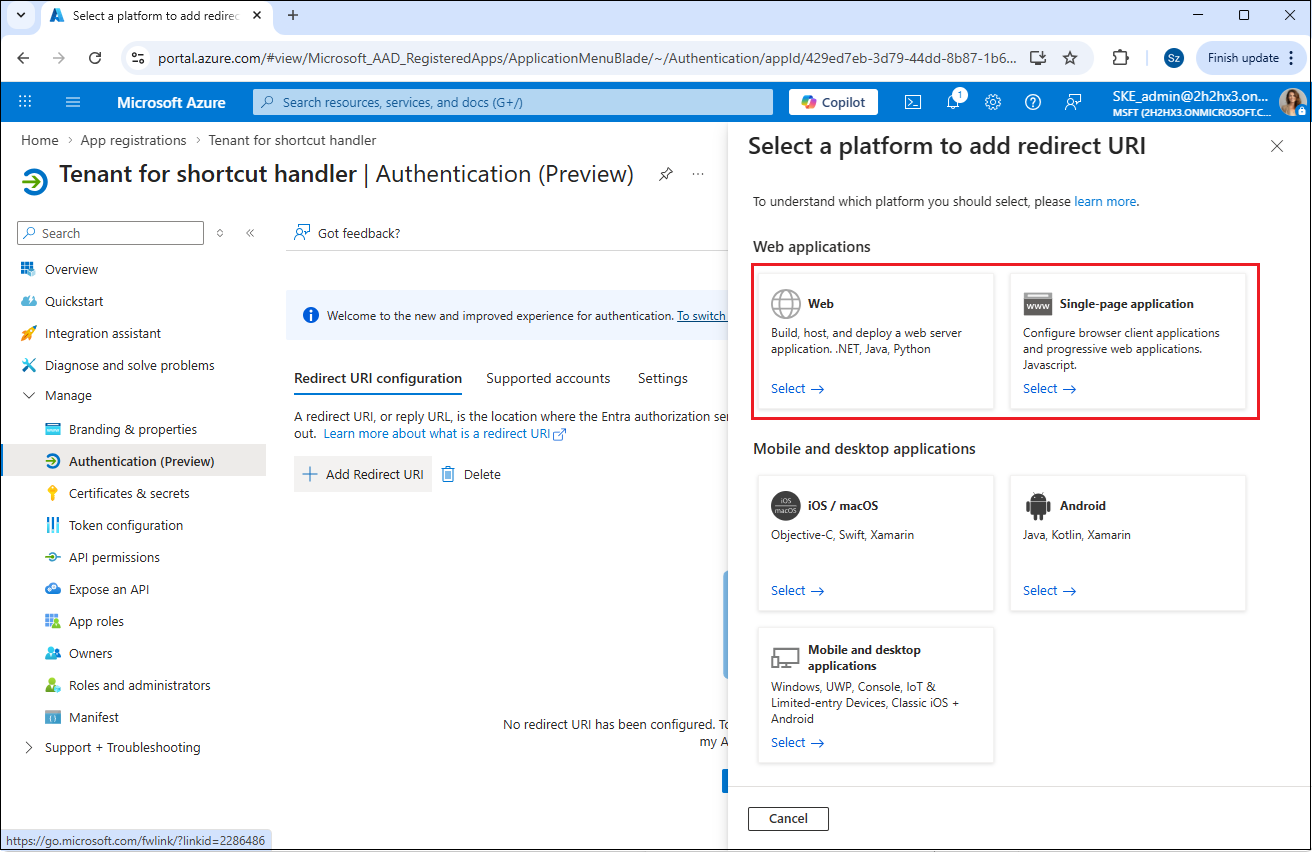Switch to Supported accounts tab
The width and height of the screenshot is (1312, 852).
tap(548, 379)
